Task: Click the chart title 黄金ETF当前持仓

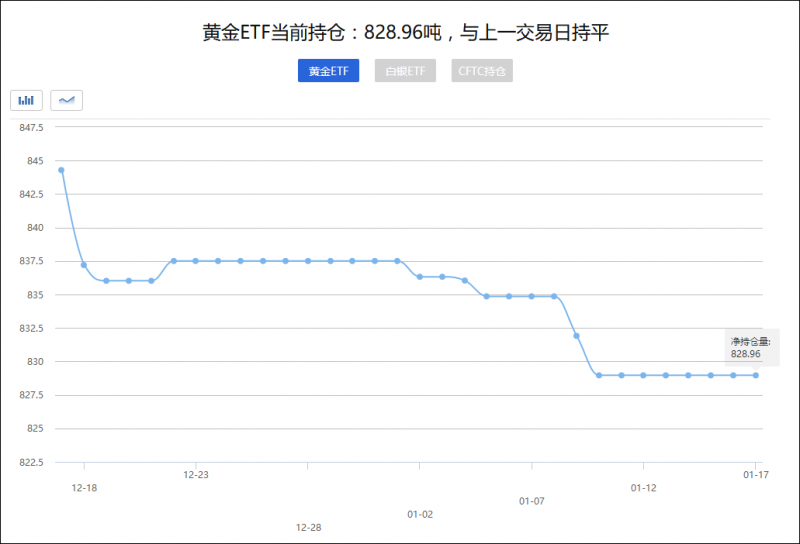Action: (406, 32)
